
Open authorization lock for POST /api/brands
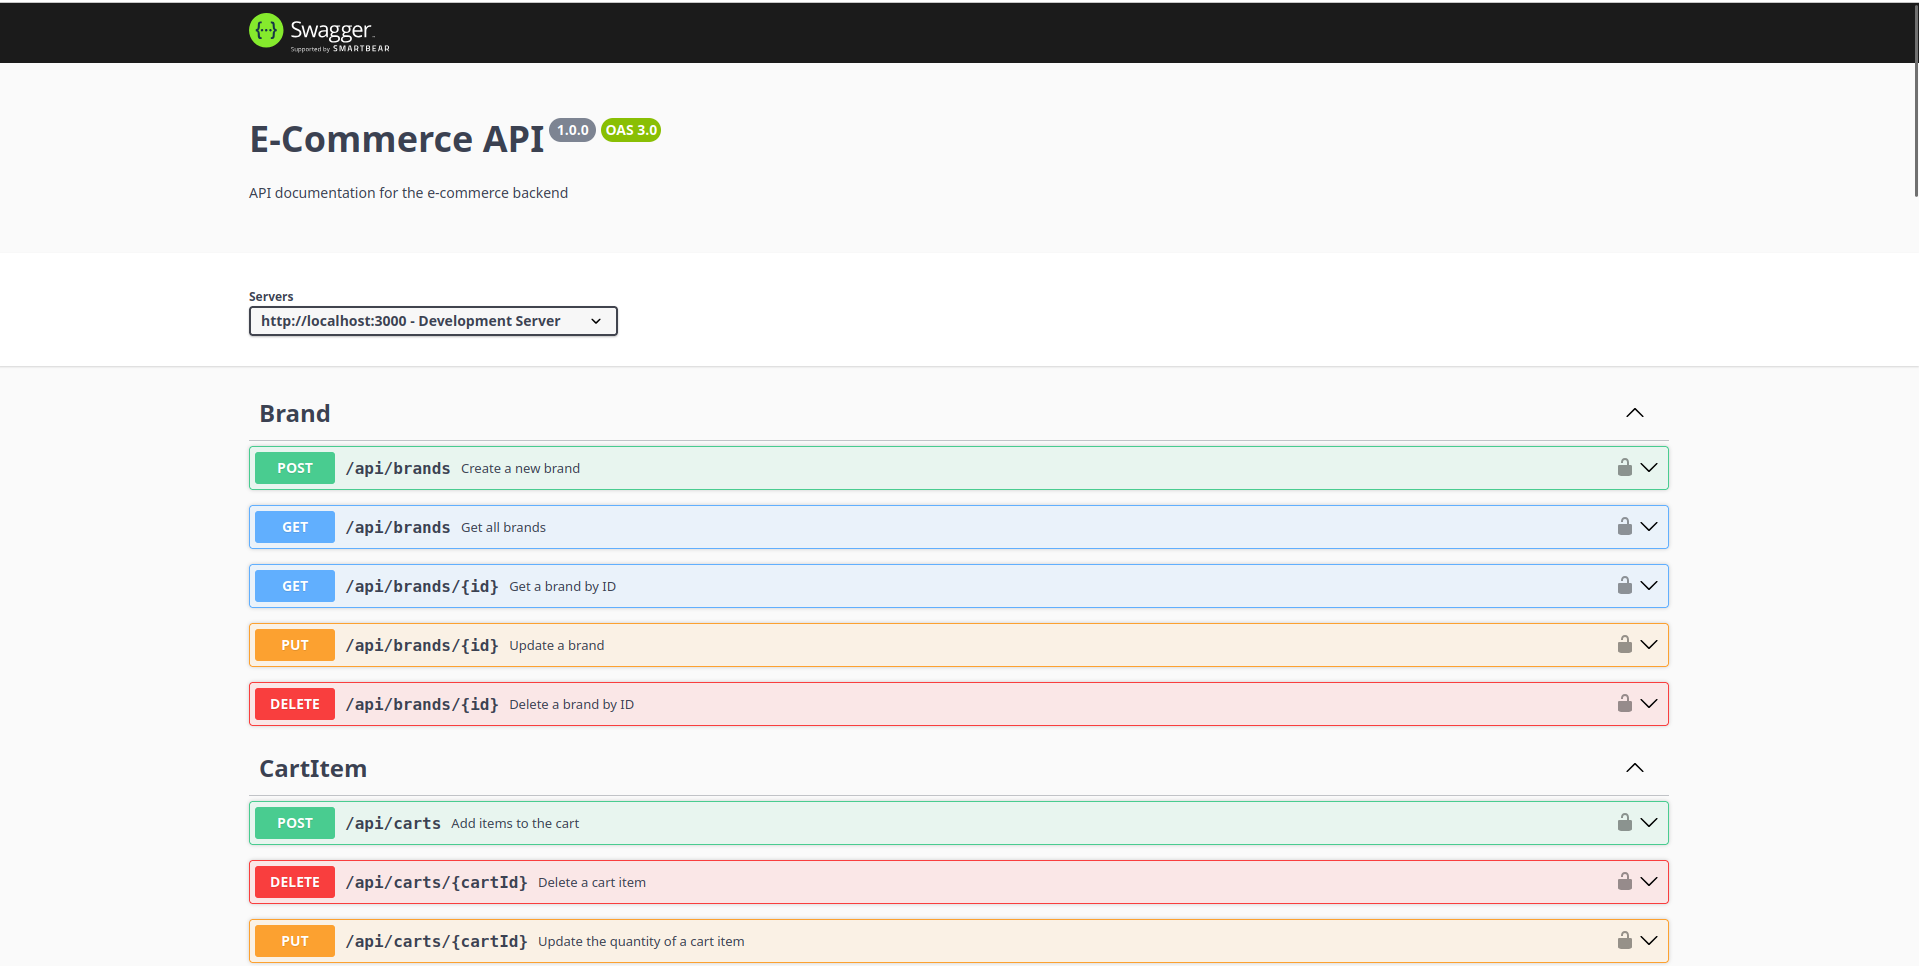[1624, 467]
